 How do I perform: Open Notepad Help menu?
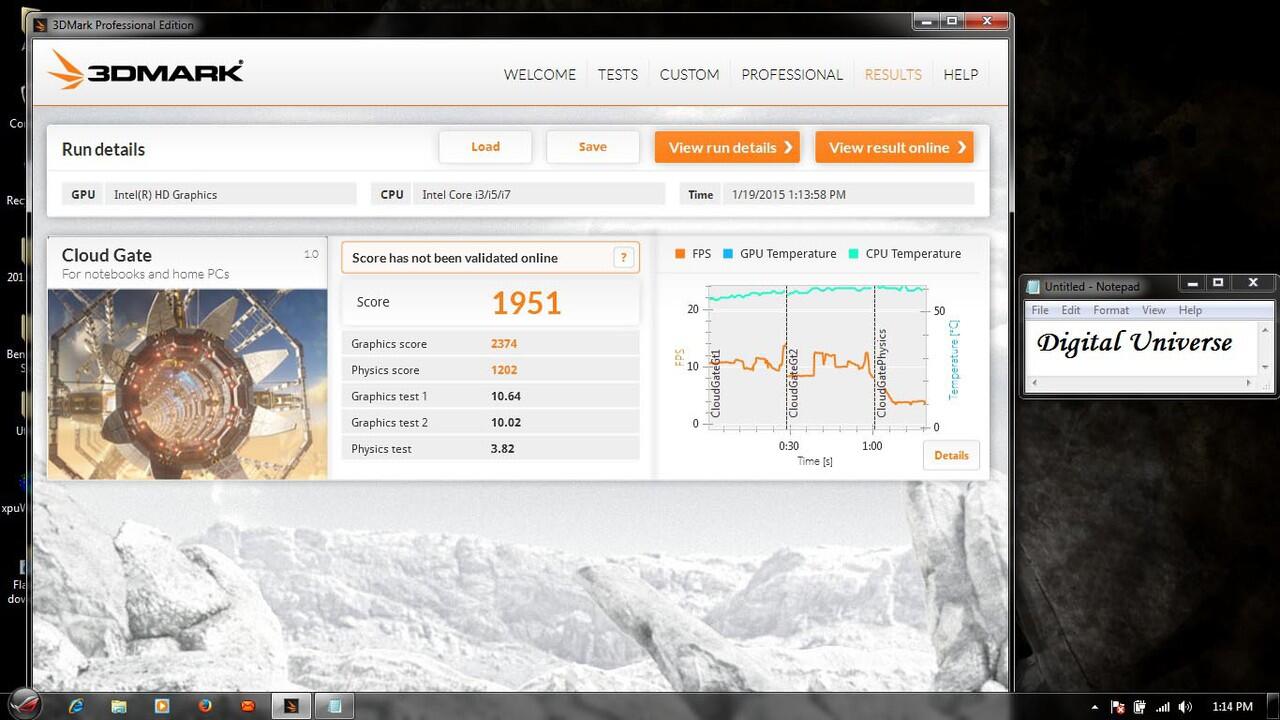[x=1190, y=310]
